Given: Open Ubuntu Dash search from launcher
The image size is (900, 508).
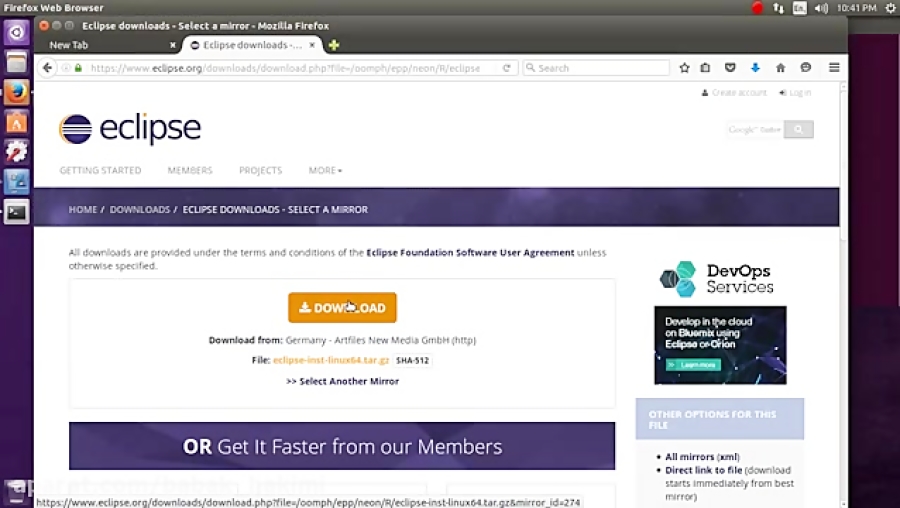Looking at the screenshot, I should pyautogui.click(x=16, y=32).
